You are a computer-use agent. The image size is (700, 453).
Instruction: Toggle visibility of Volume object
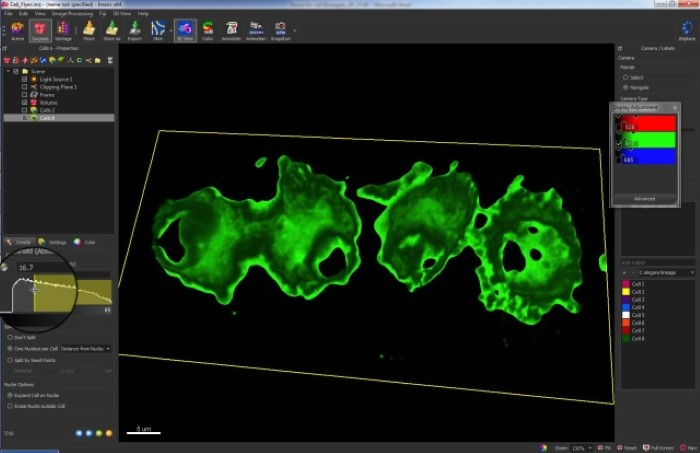point(24,102)
